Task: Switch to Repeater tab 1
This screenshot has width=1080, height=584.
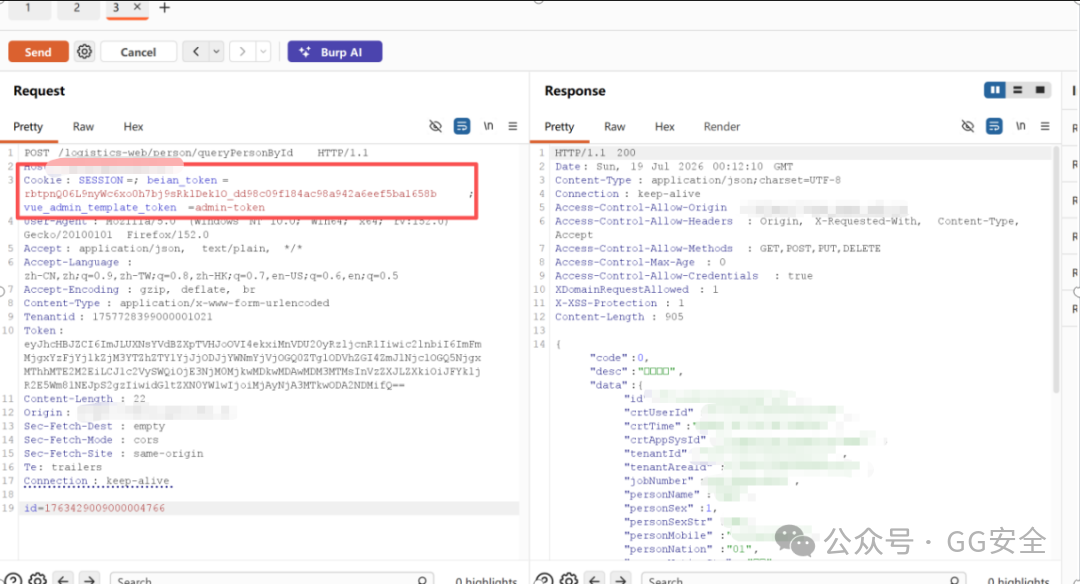Action: click(x=28, y=8)
